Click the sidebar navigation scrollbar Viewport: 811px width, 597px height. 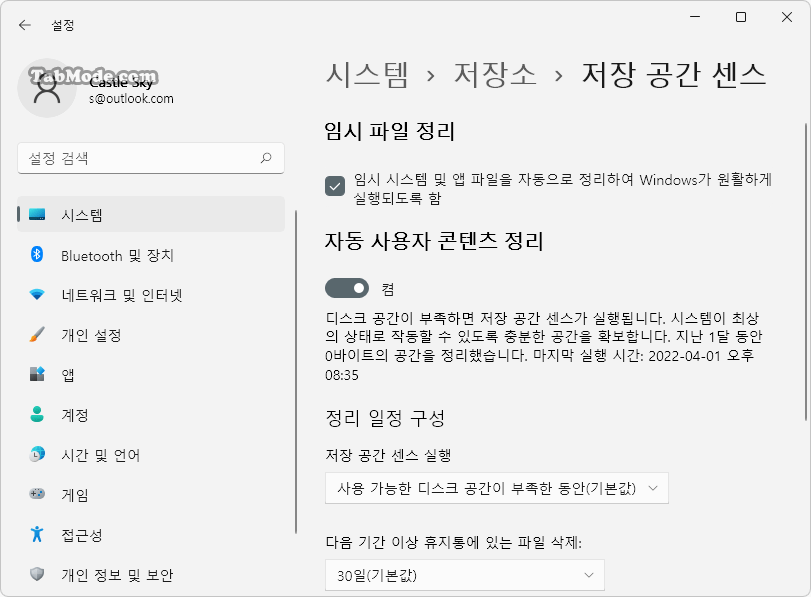click(x=296, y=371)
